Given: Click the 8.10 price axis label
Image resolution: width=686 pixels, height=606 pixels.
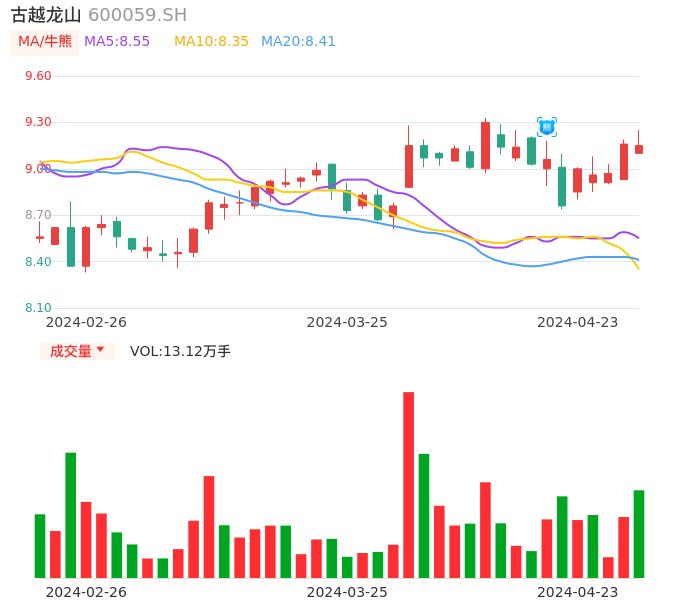Looking at the screenshot, I should coord(37,308).
